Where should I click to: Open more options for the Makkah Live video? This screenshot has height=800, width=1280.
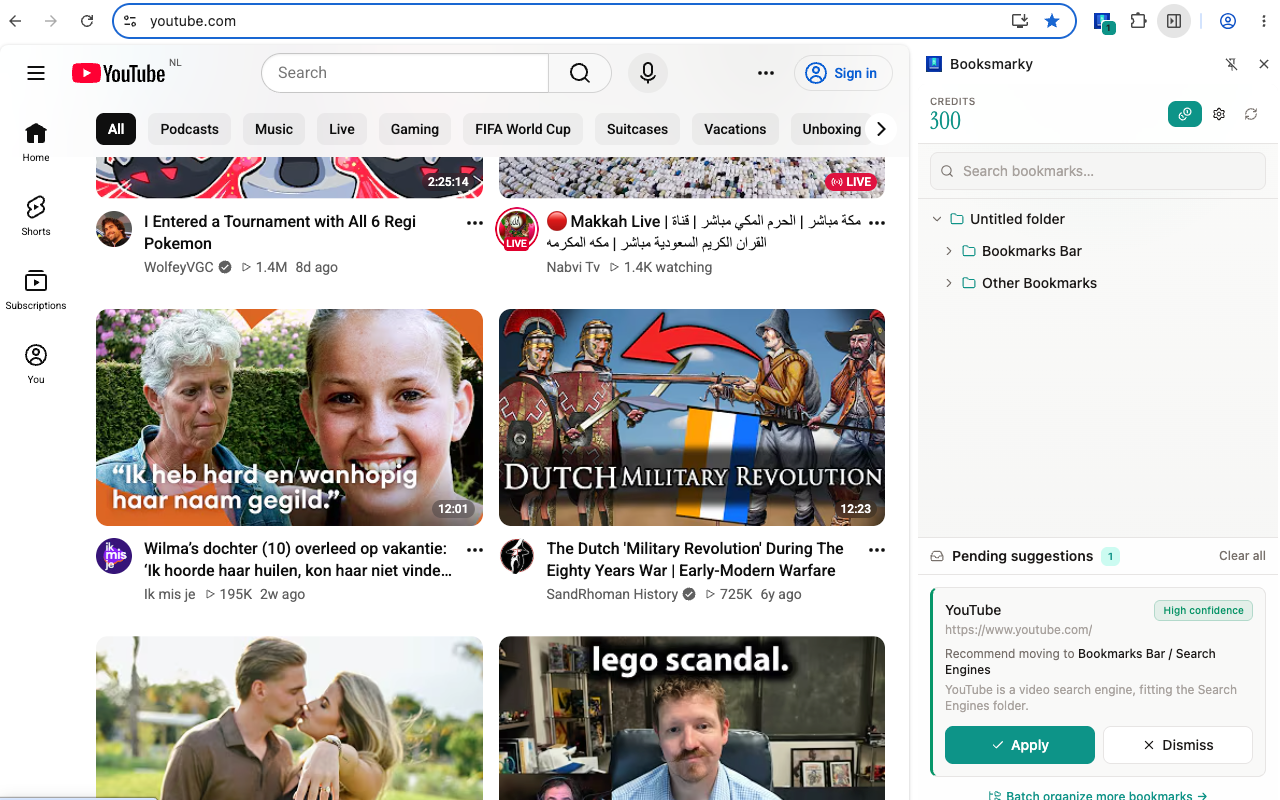[x=877, y=223]
